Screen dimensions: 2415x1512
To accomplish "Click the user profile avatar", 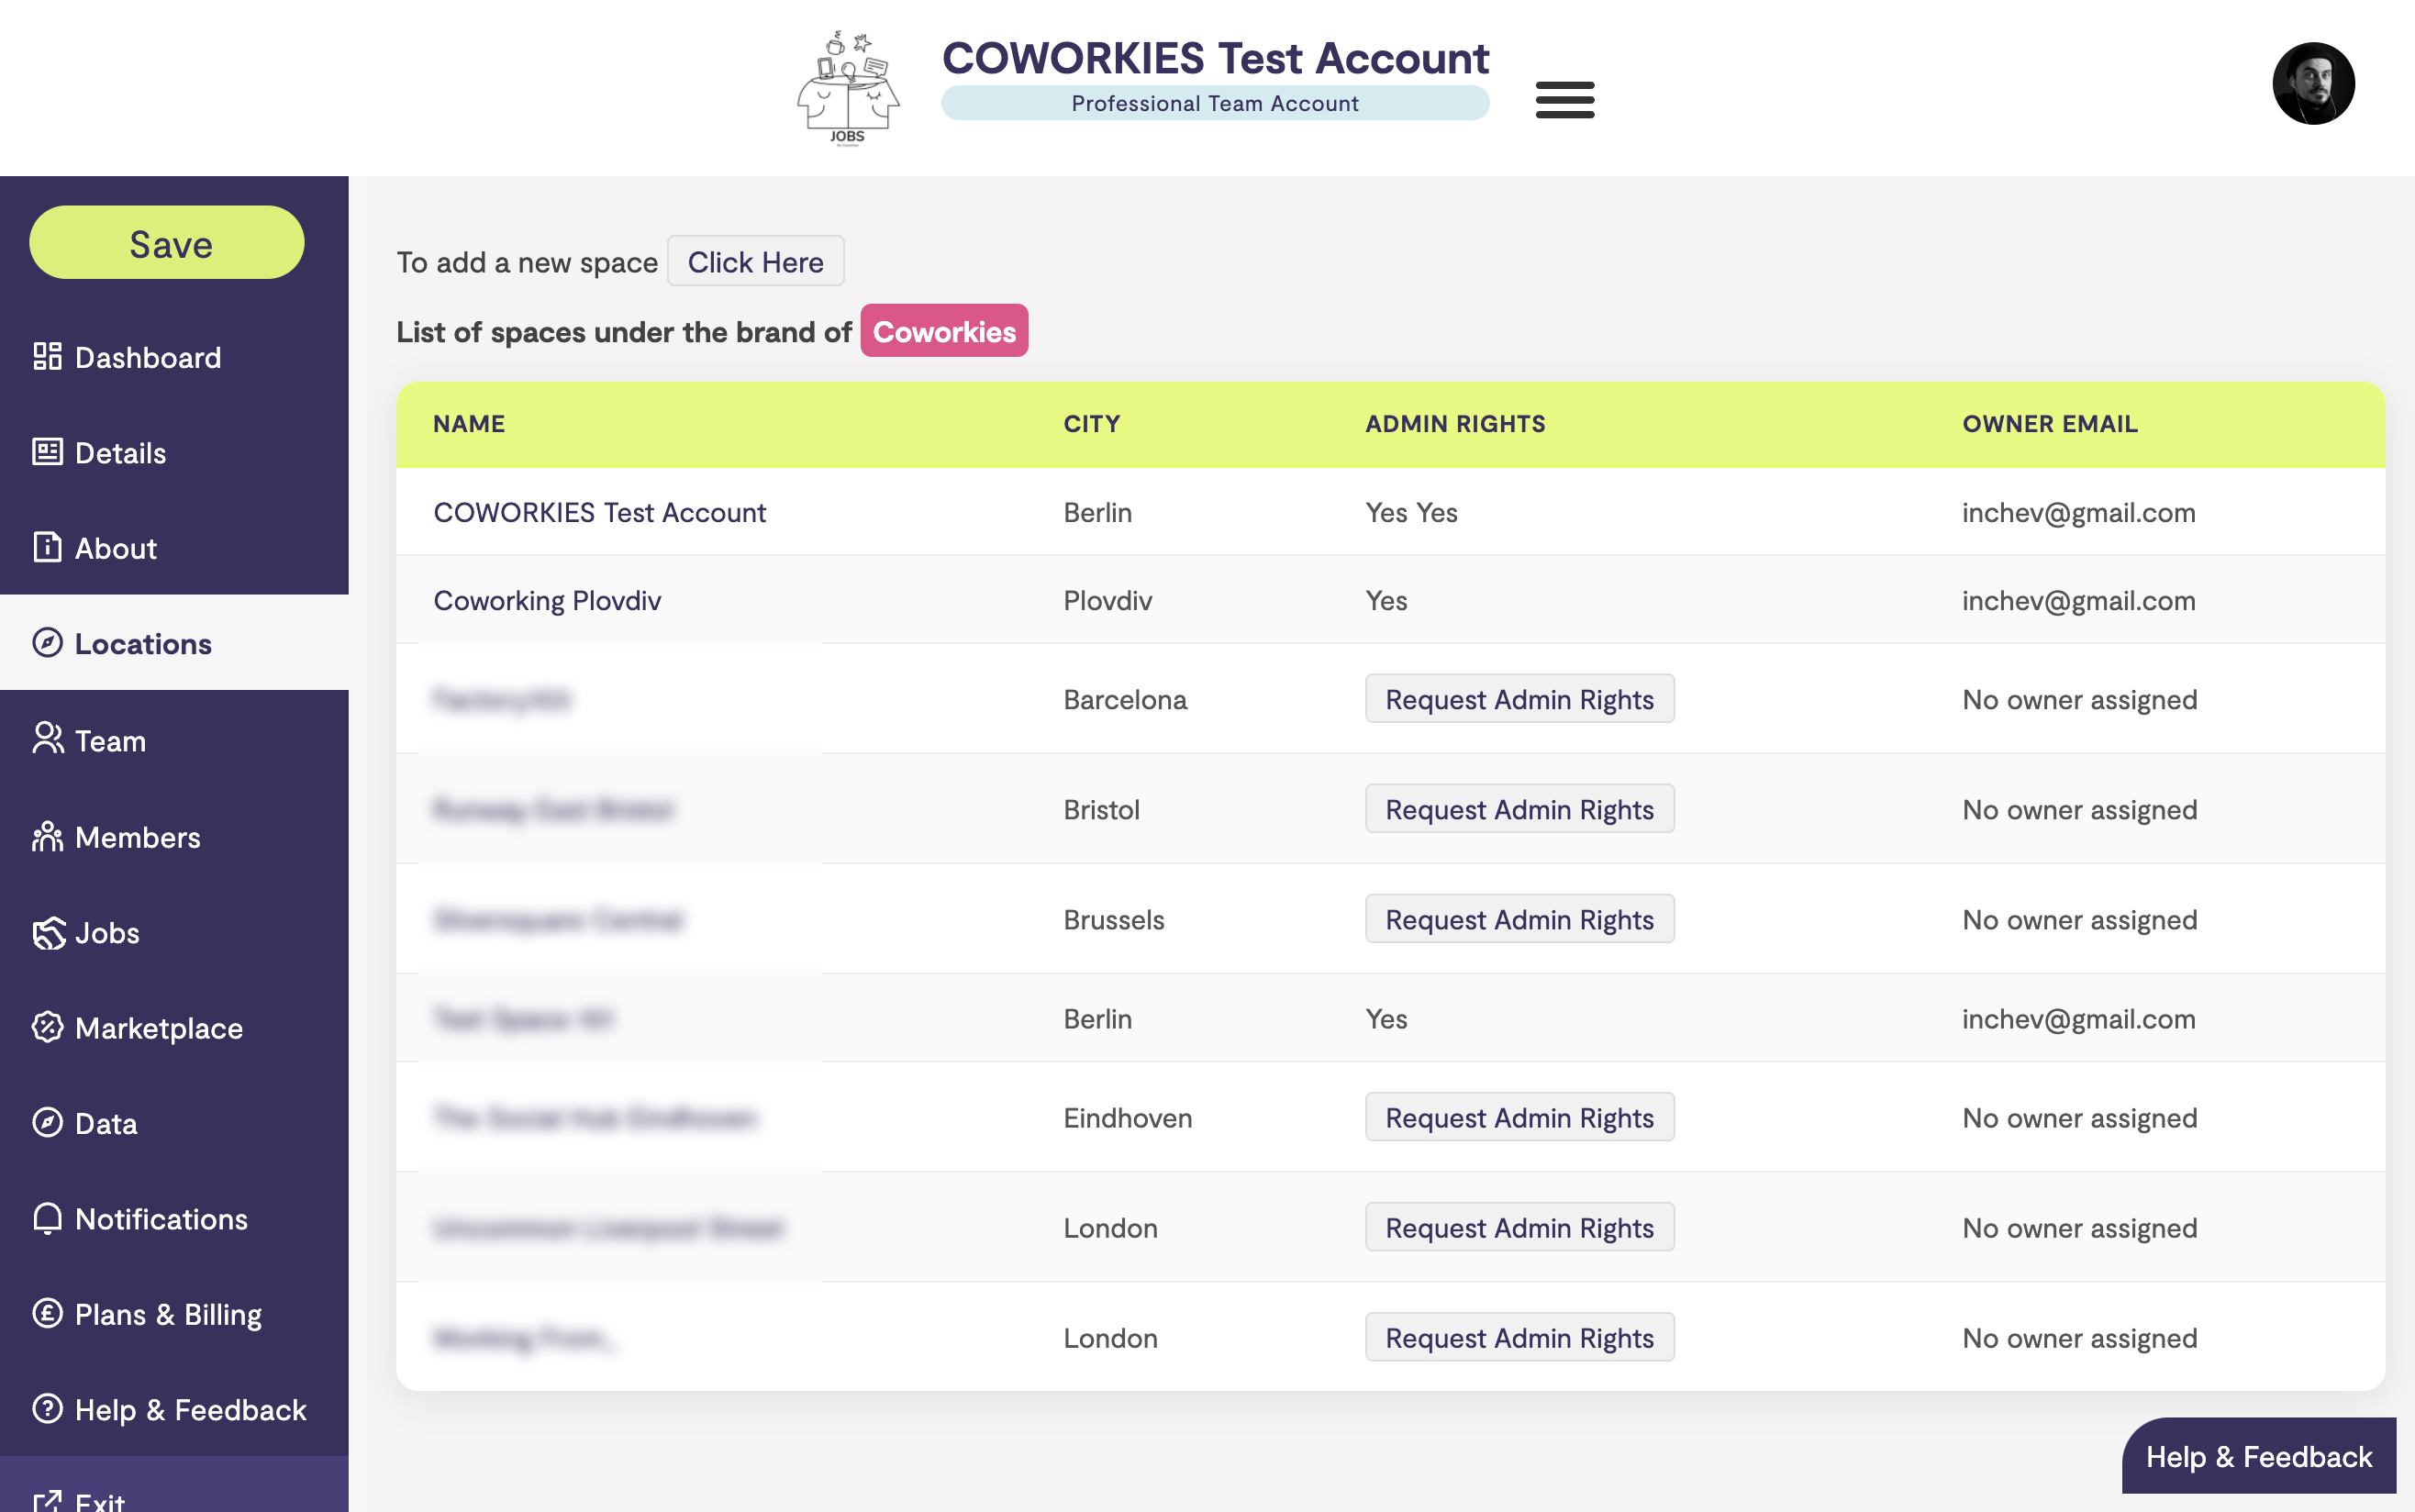I will point(2311,83).
